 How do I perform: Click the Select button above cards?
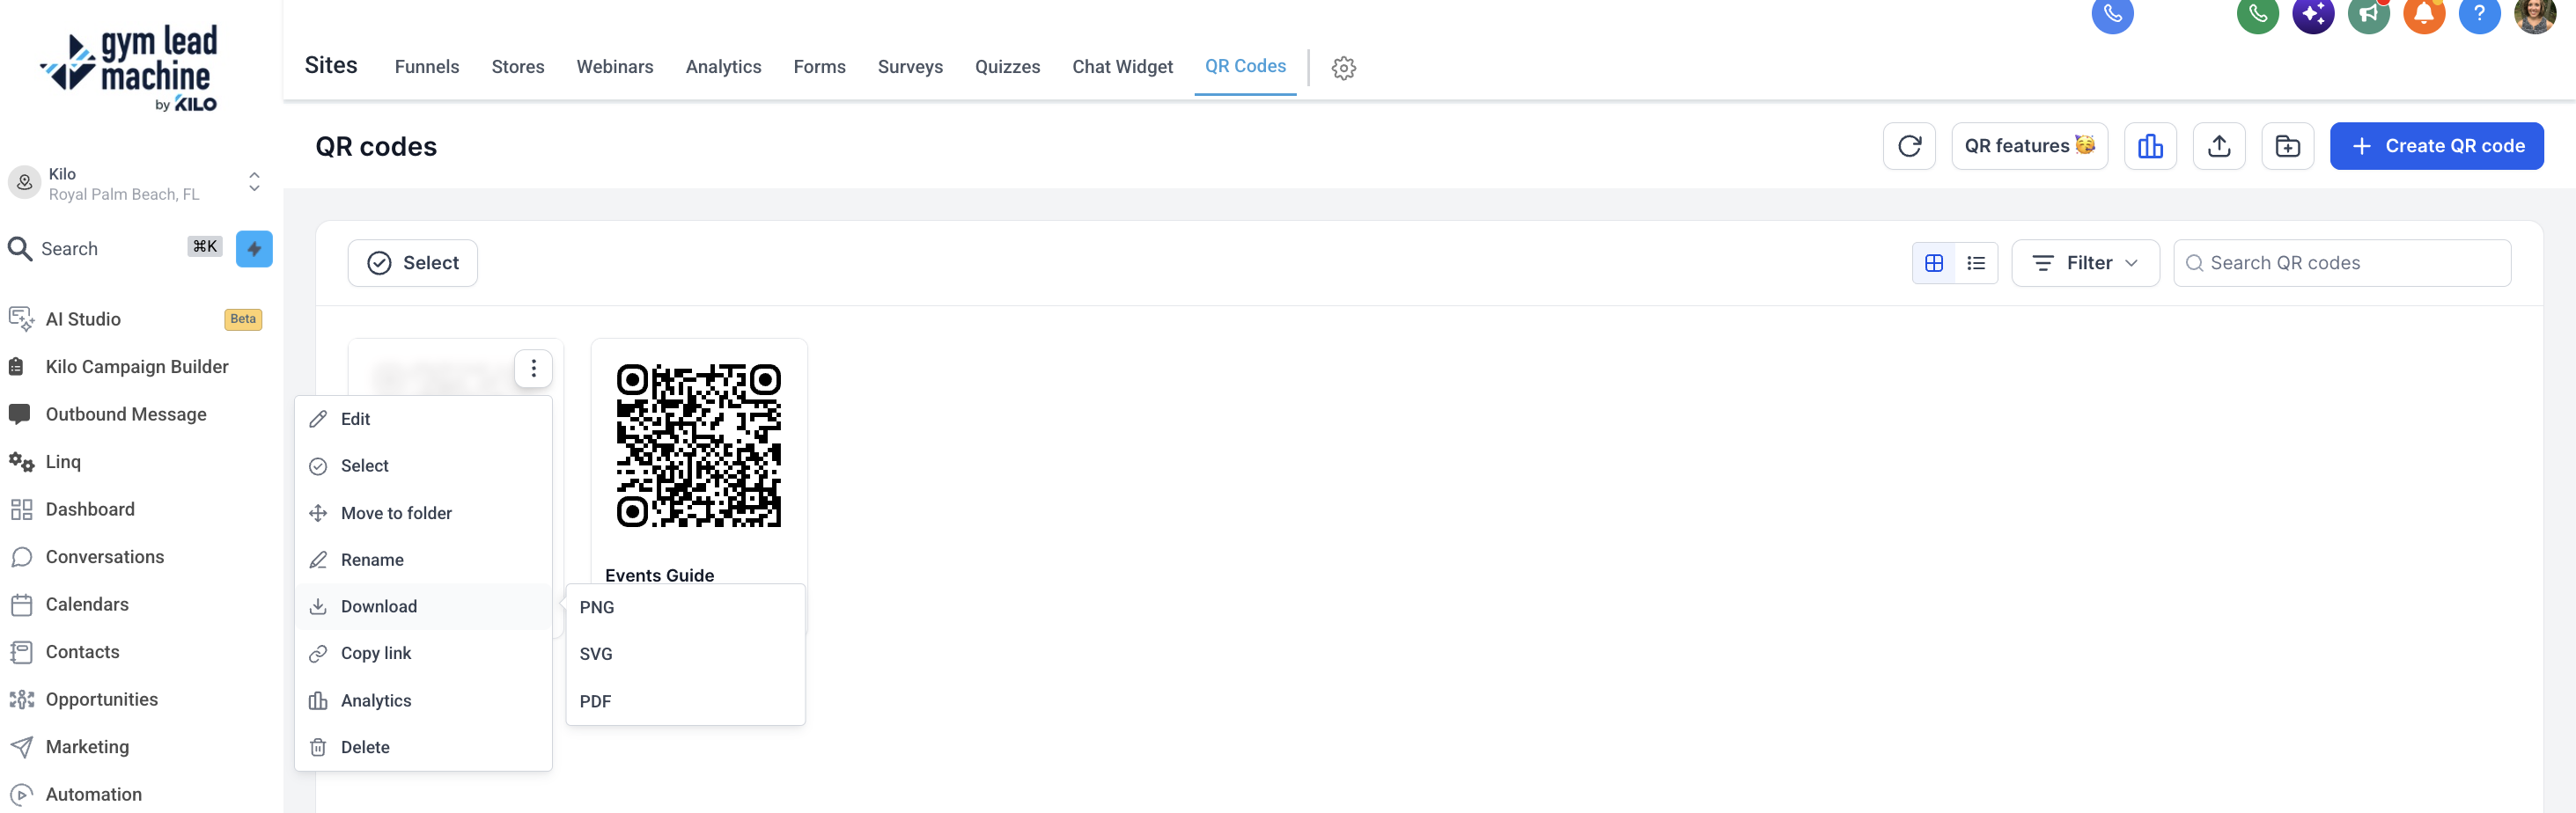click(x=412, y=263)
